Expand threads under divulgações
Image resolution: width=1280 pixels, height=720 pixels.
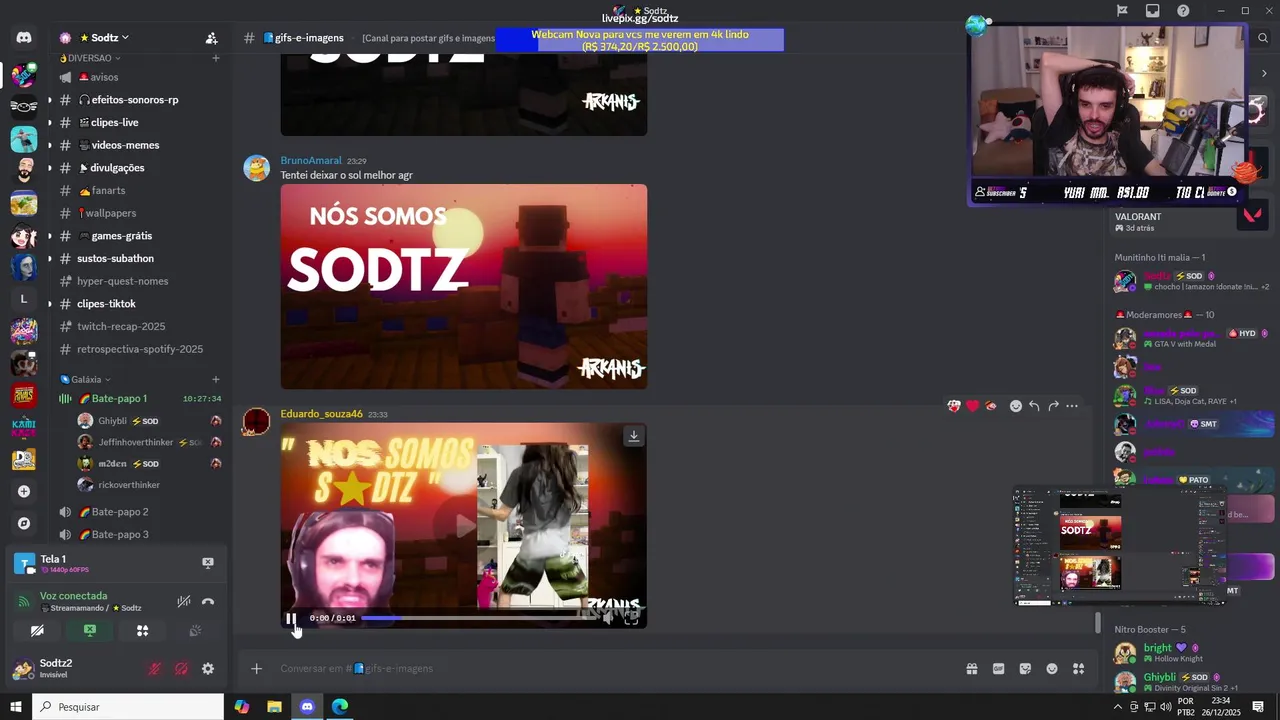(49, 168)
